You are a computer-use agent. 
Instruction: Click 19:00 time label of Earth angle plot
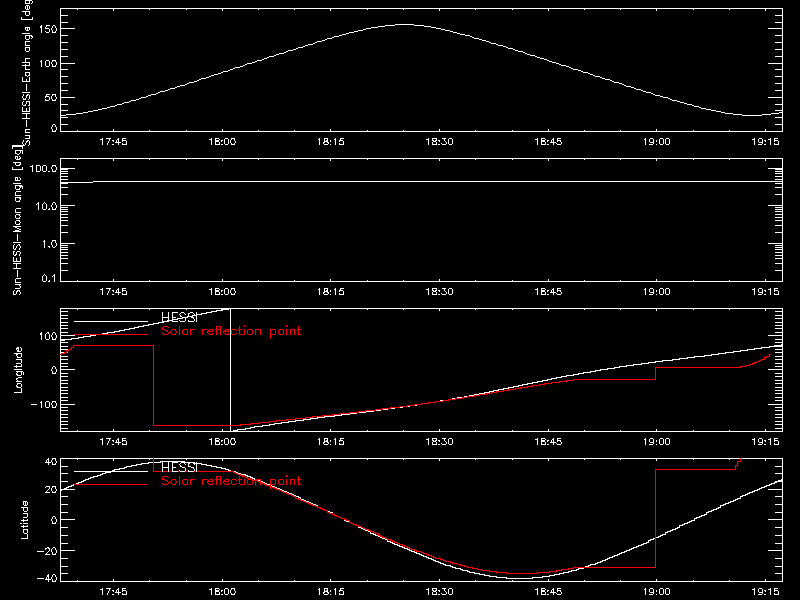click(657, 142)
